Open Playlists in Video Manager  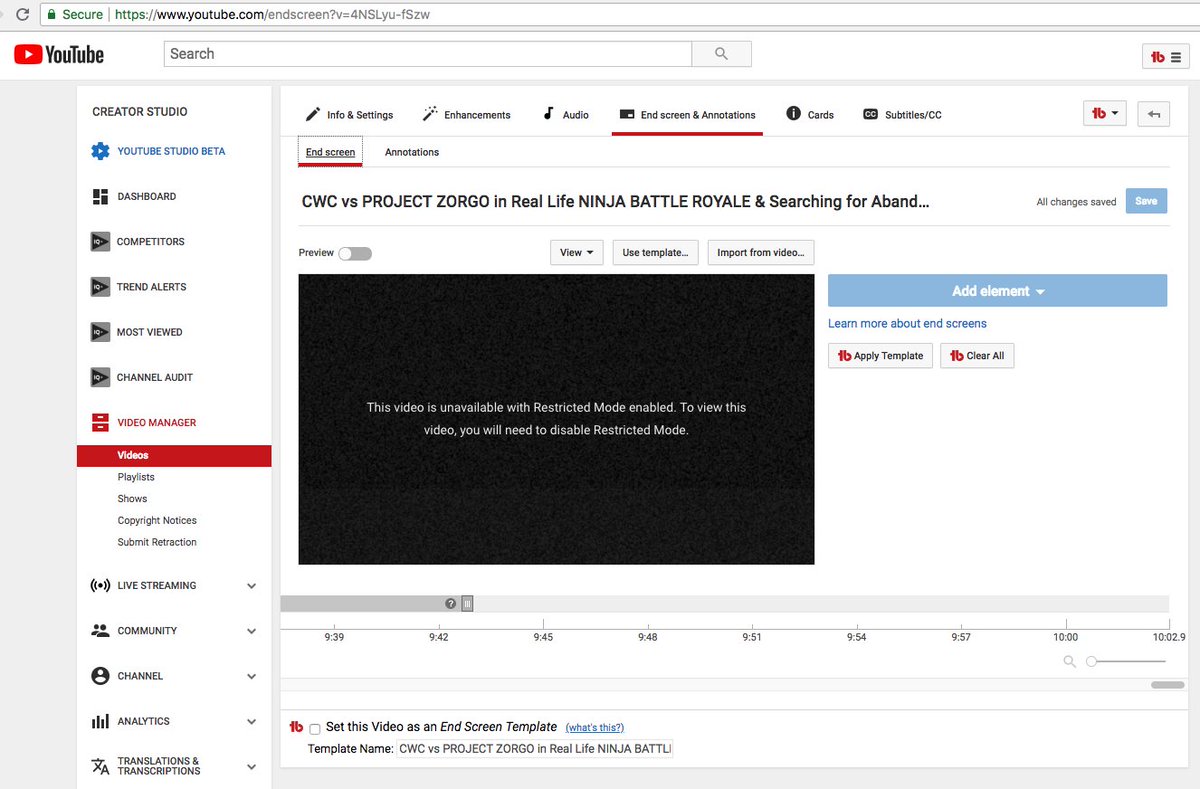pos(136,477)
